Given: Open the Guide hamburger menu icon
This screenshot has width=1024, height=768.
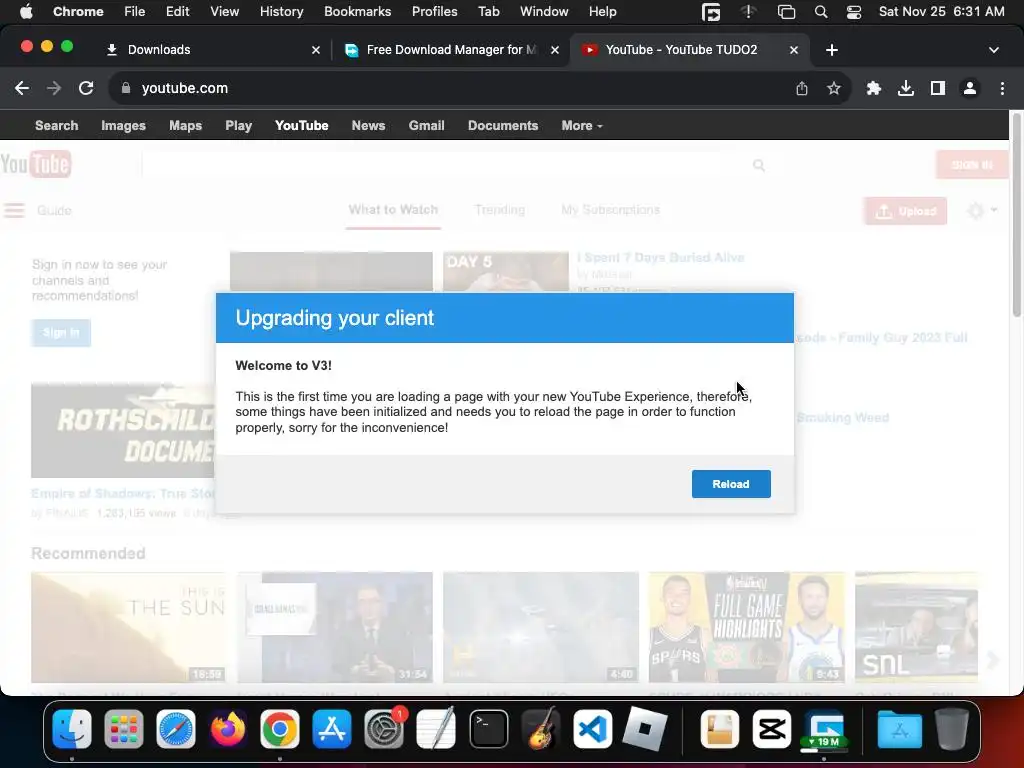Looking at the screenshot, I should 14,210.
